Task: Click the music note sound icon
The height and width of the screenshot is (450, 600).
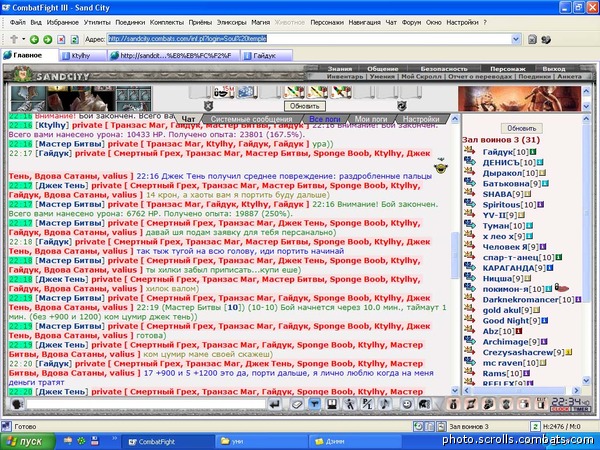Action: click(x=385, y=404)
